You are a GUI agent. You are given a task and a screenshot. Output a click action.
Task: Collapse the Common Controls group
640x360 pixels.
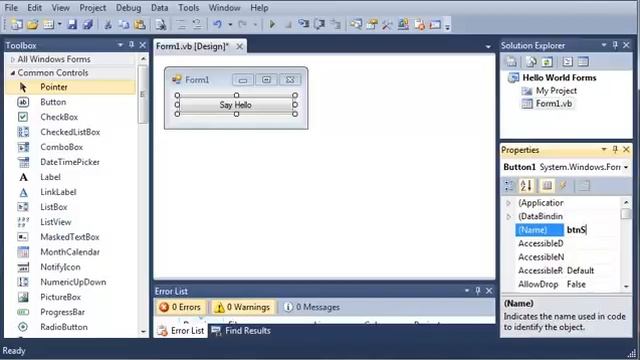pyautogui.click(x=13, y=73)
